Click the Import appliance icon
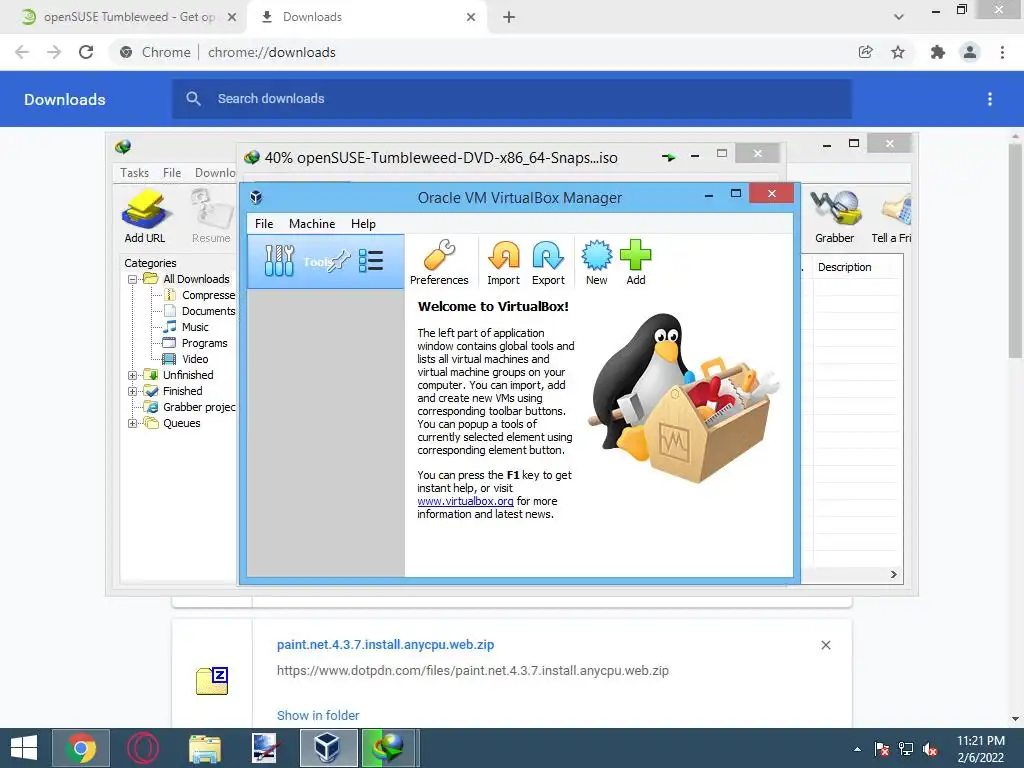Screen dimensions: 1024x768 504,263
